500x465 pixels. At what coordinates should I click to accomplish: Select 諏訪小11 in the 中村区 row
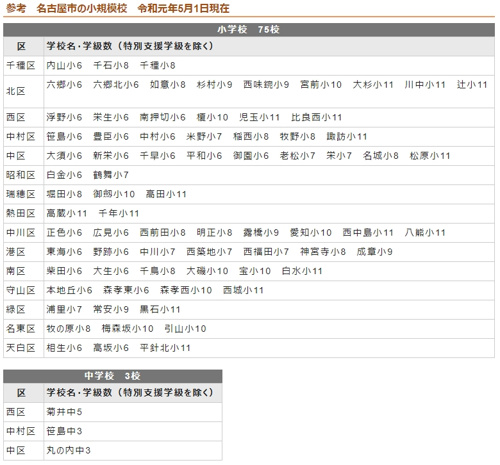[x=347, y=137]
